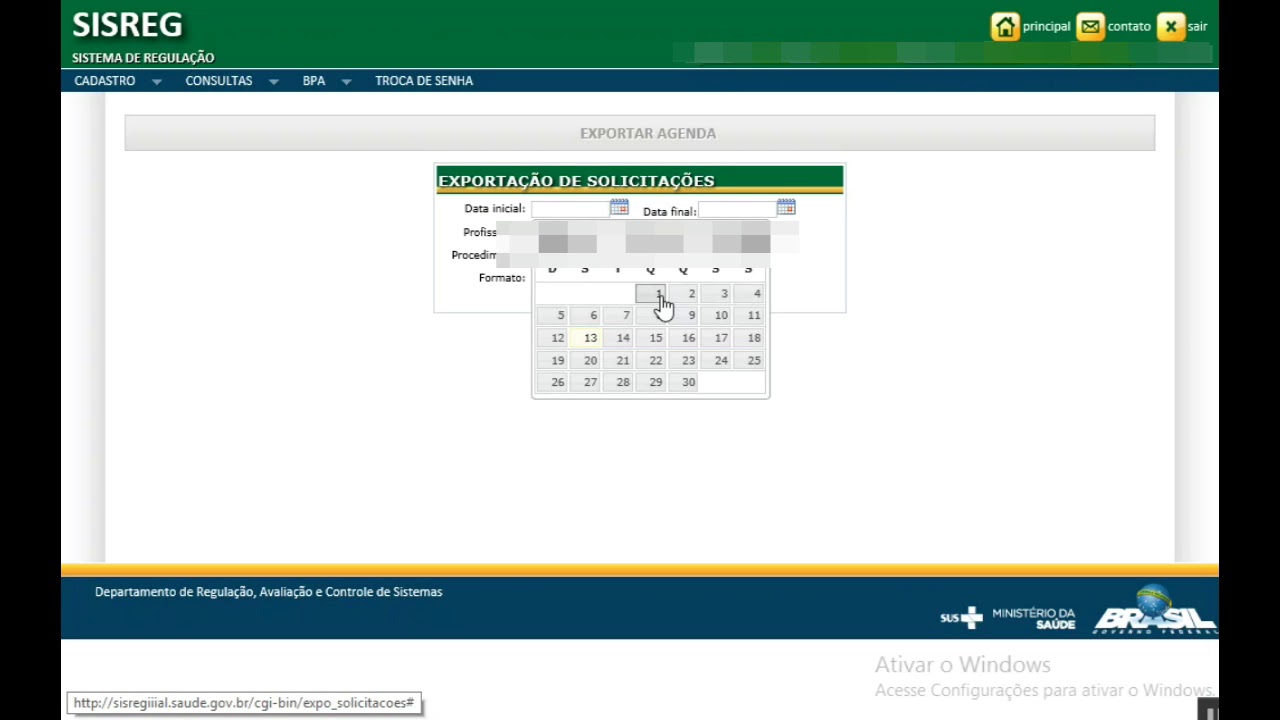This screenshot has width=1280, height=720.
Task: Select day 21 in the calendar
Action: pos(618,360)
